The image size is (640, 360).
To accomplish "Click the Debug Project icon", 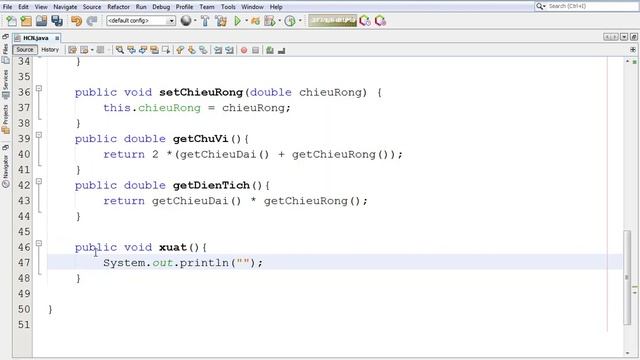I will [256, 21].
